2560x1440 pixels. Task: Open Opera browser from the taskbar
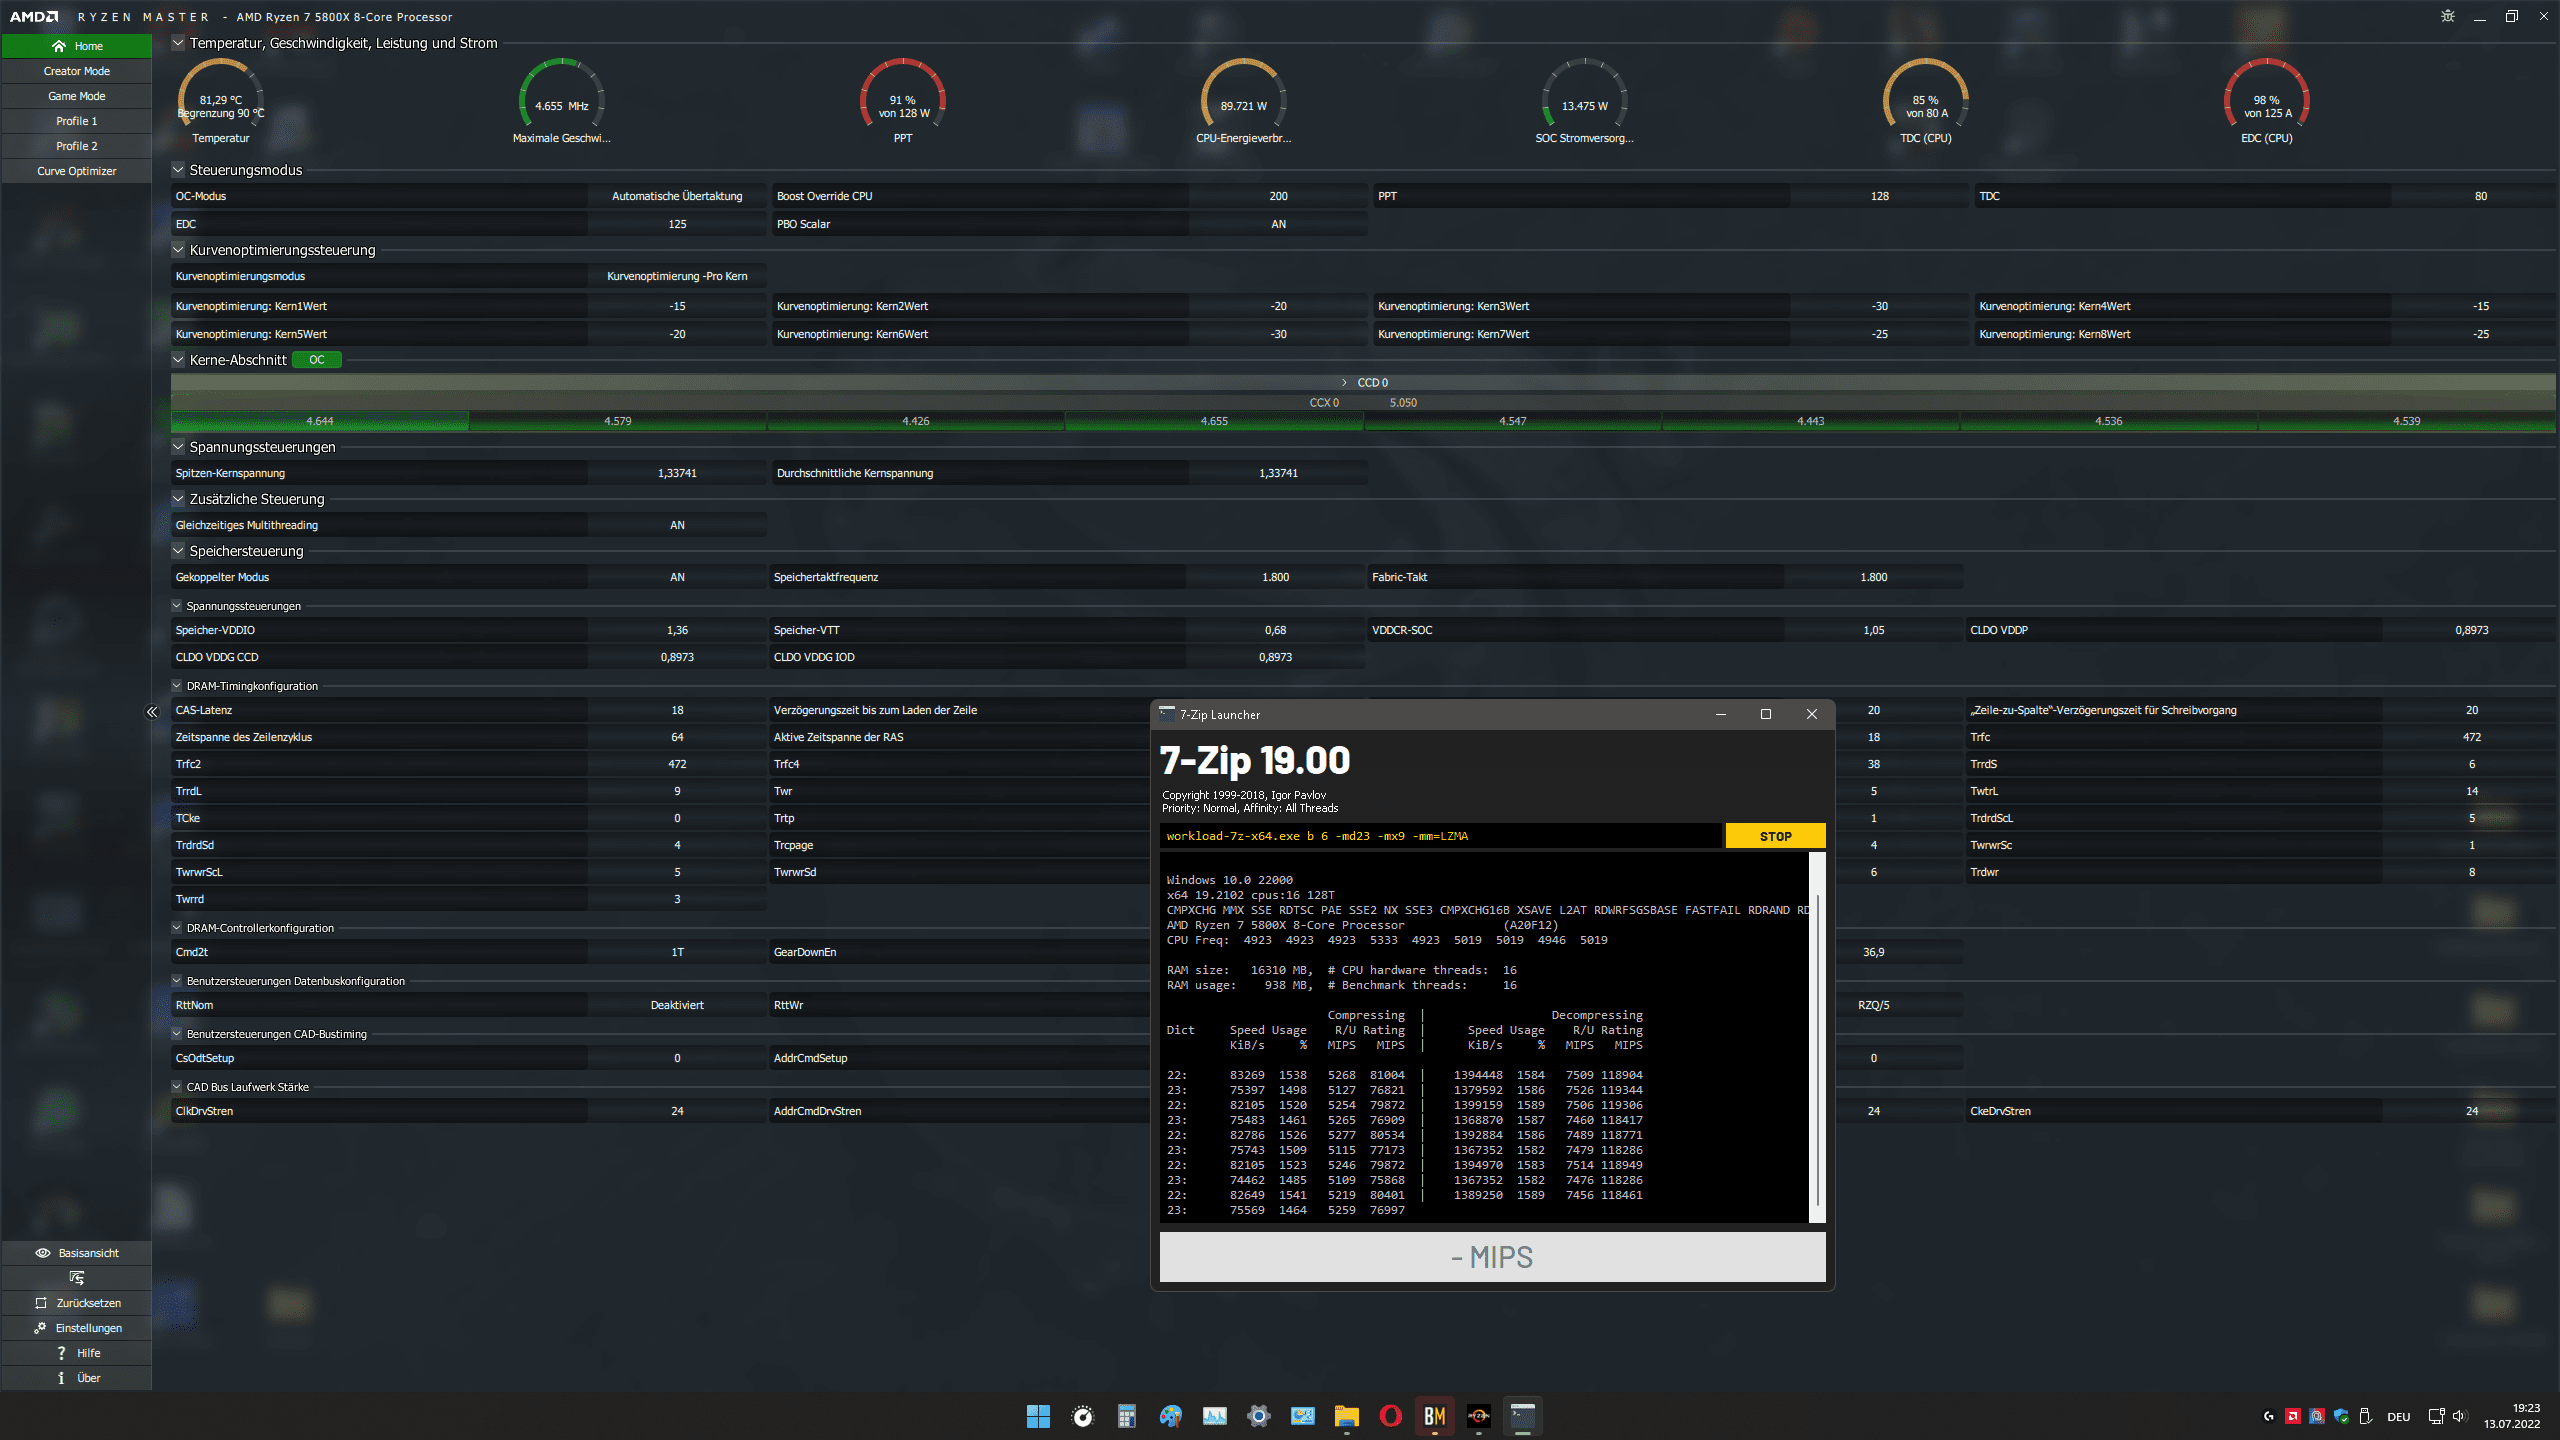(1390, 1416)
